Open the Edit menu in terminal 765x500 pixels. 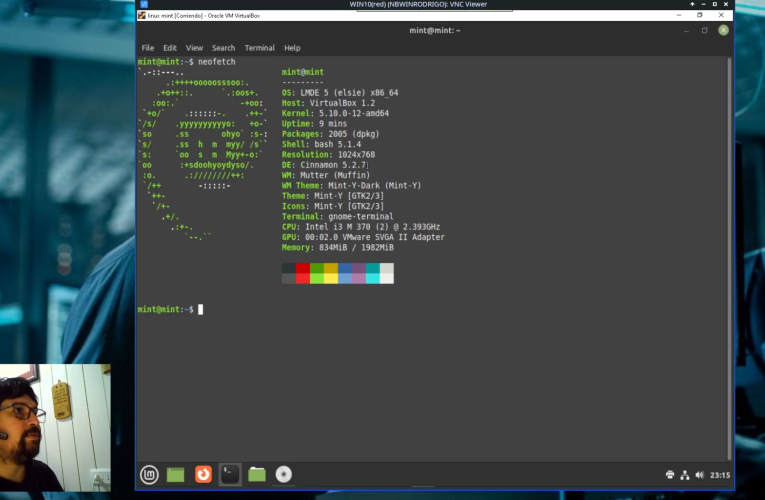tap(170, 48)
